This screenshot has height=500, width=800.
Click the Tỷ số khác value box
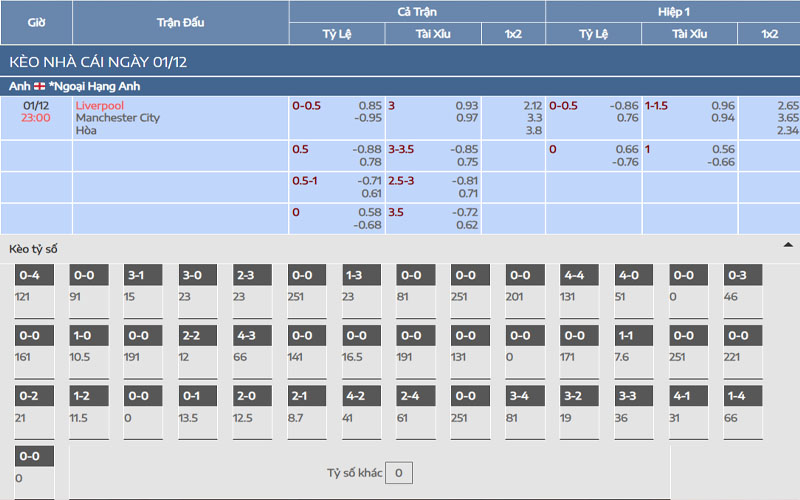(399, 473)
